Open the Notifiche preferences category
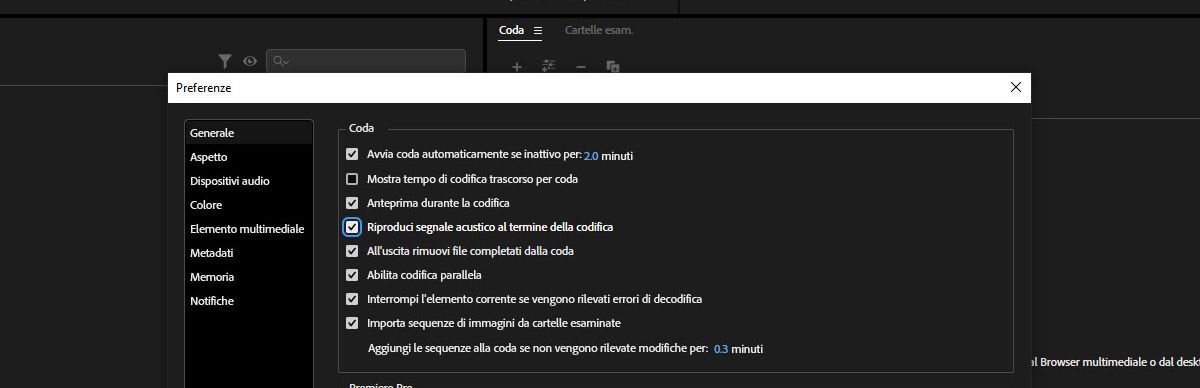This screenshot has height=388, width=1200. pyautogui.click(x=249, y=301)
